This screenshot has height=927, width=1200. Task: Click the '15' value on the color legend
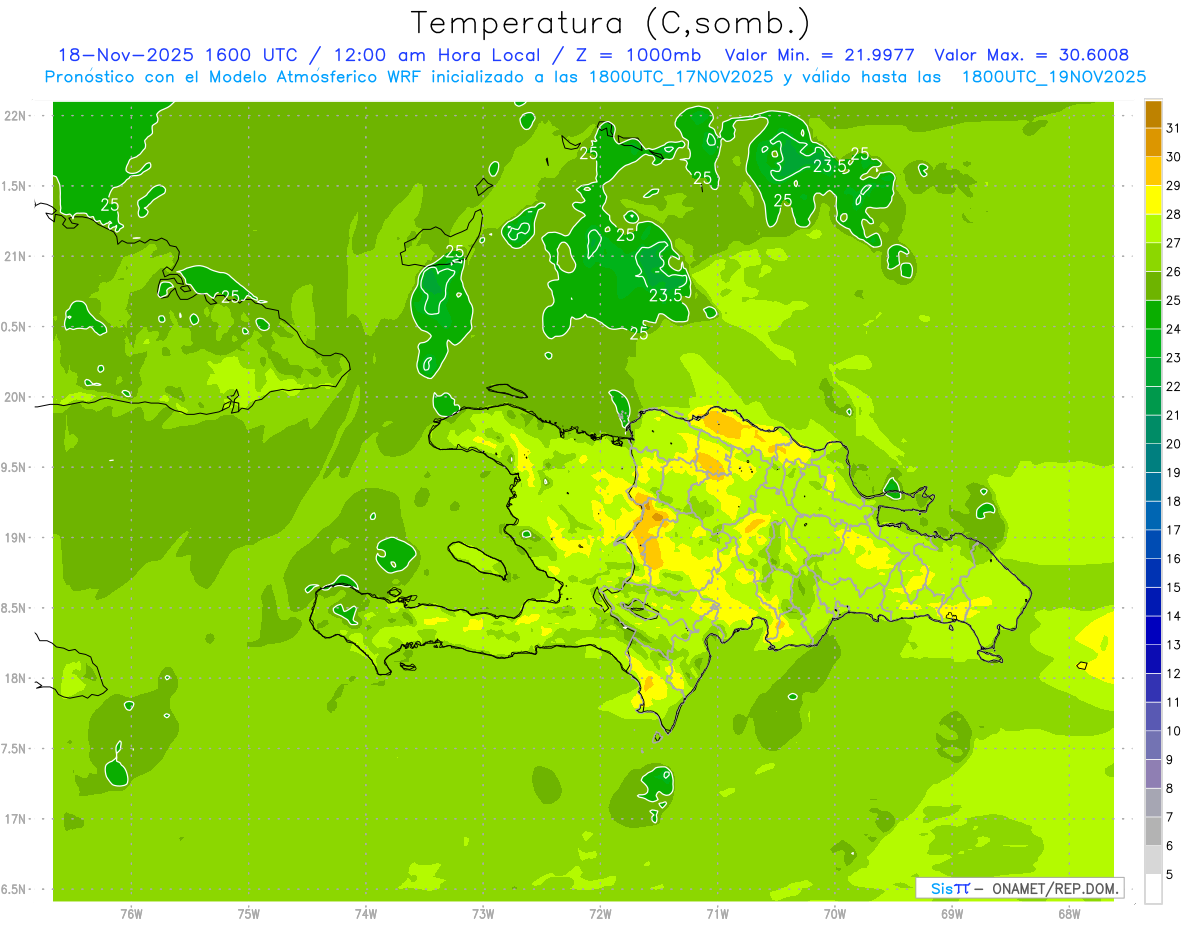pos(1174,587)
